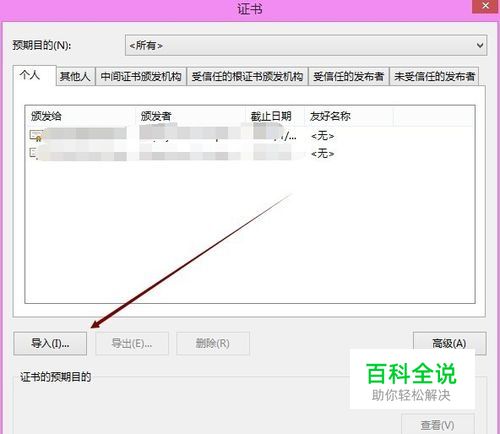Screen dimensions: 500x434
Task: Sort by the 友好名称 column header
Action: 349,116
